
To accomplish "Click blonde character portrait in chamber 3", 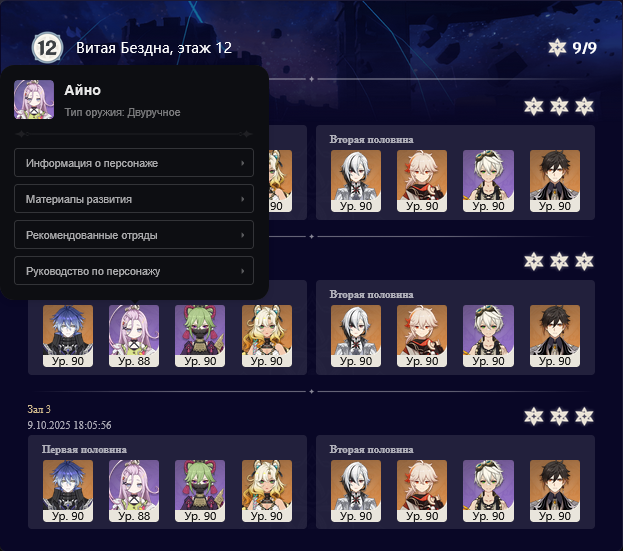I will (267, 491).
